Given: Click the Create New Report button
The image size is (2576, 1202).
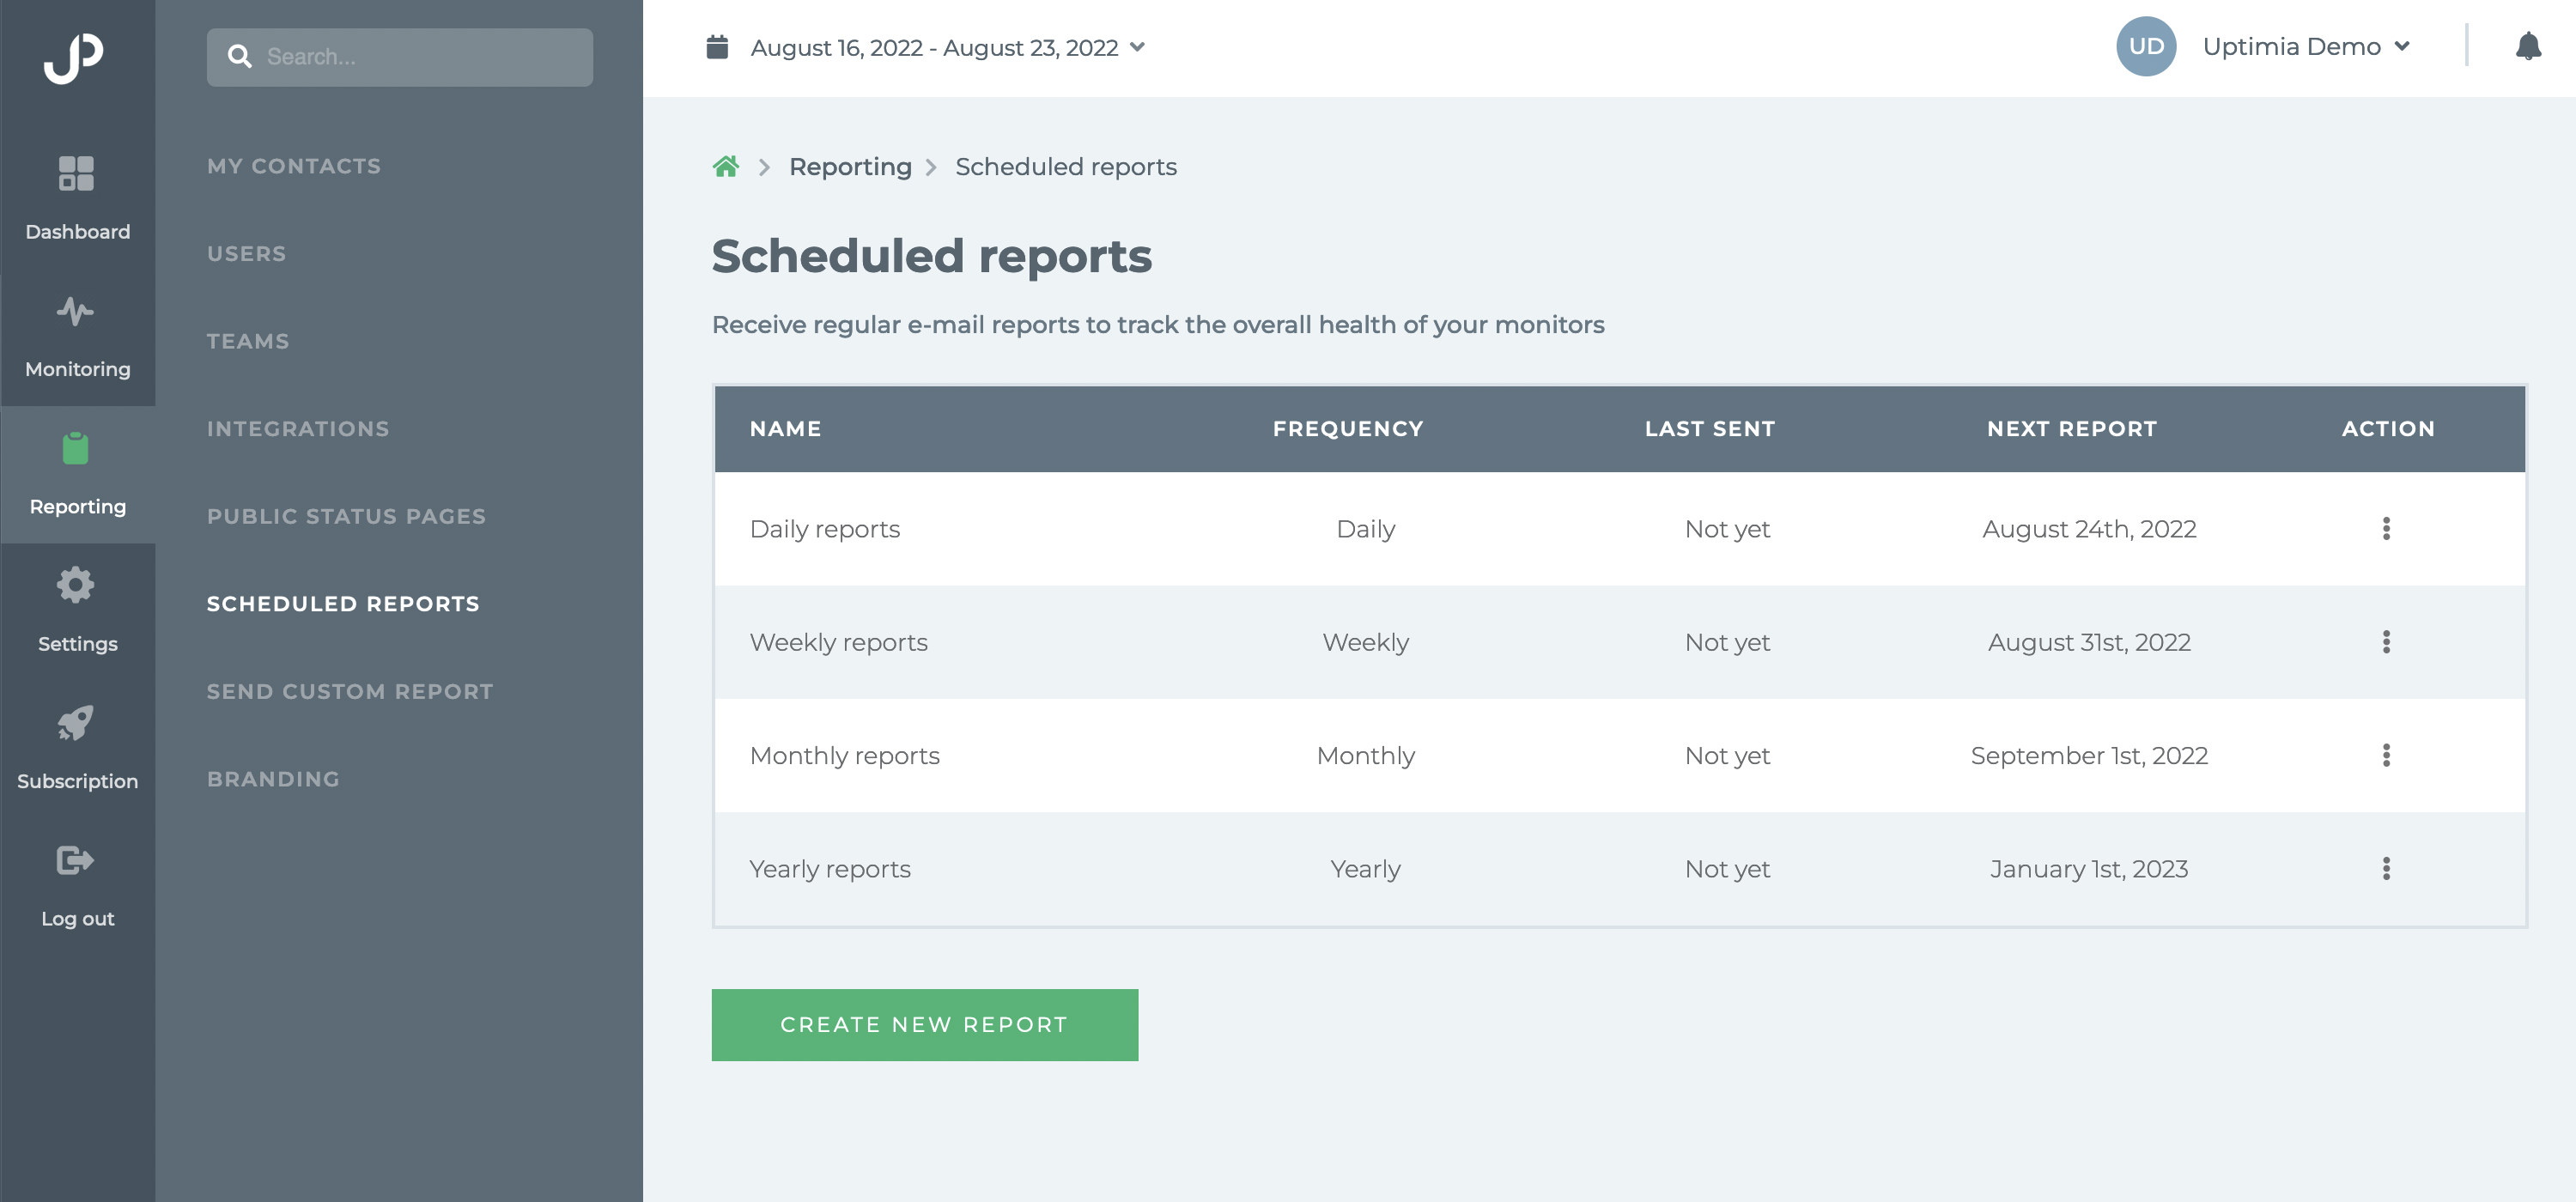Looking at the screenshot, I should (924, 1024).
